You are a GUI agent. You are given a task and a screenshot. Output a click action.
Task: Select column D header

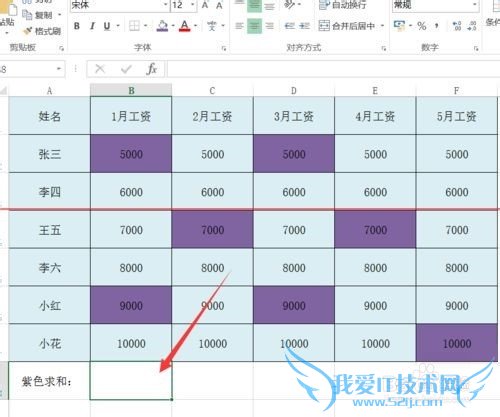294,90
